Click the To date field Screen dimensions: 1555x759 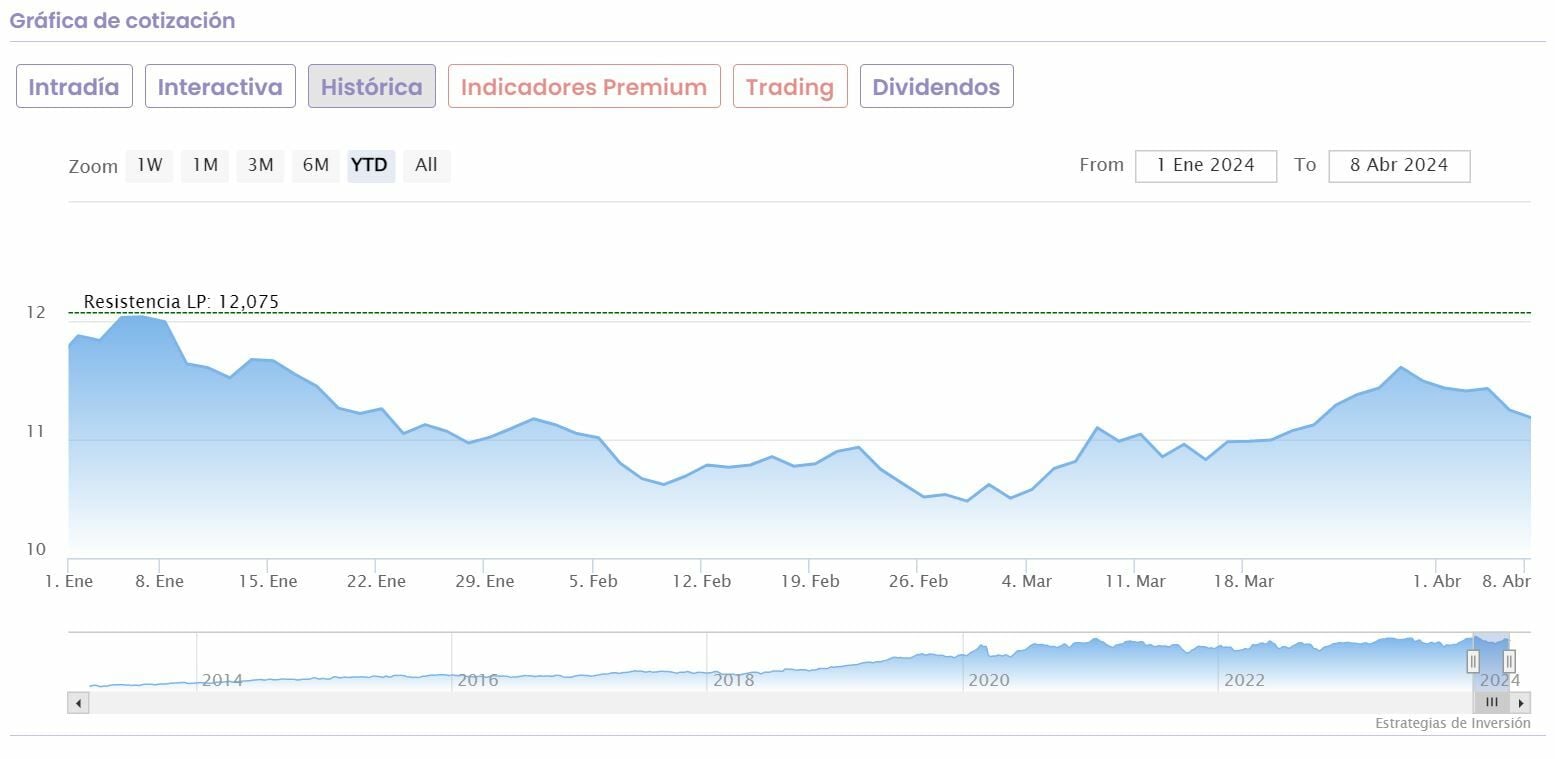1398,166
